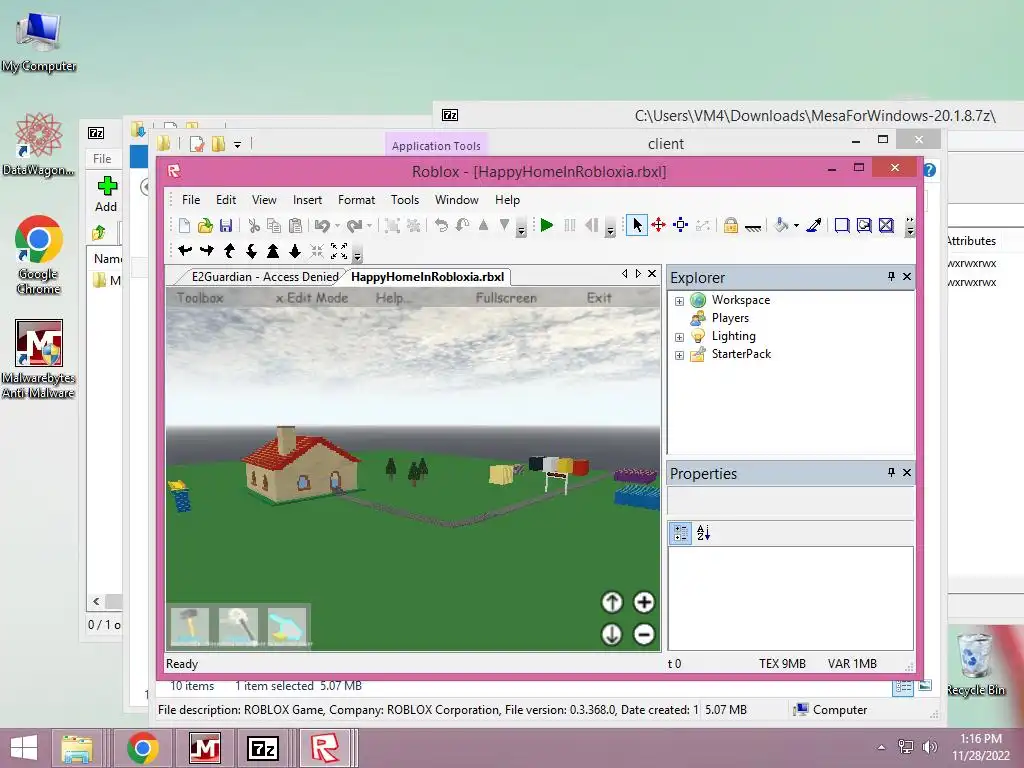Select the HappyHomeInRobloxia.rbxl tab

(428, 277)
